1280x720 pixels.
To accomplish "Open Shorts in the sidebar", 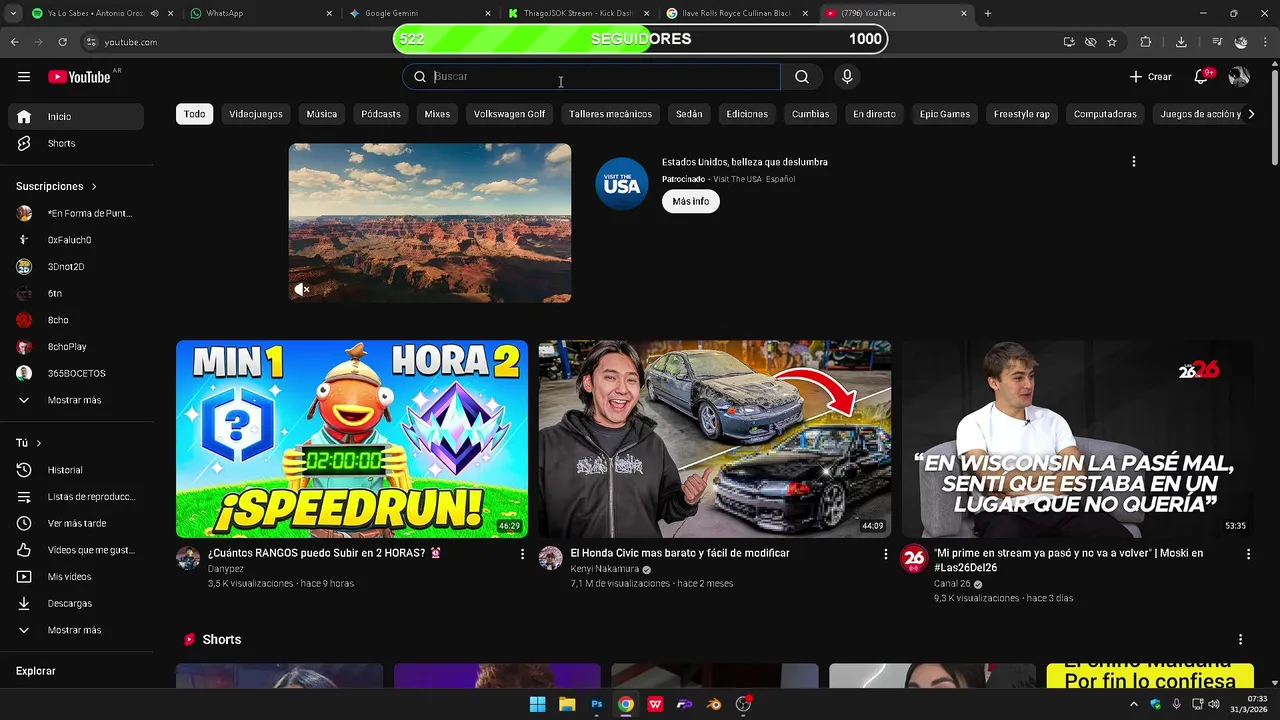I will [x=76, y=143].
